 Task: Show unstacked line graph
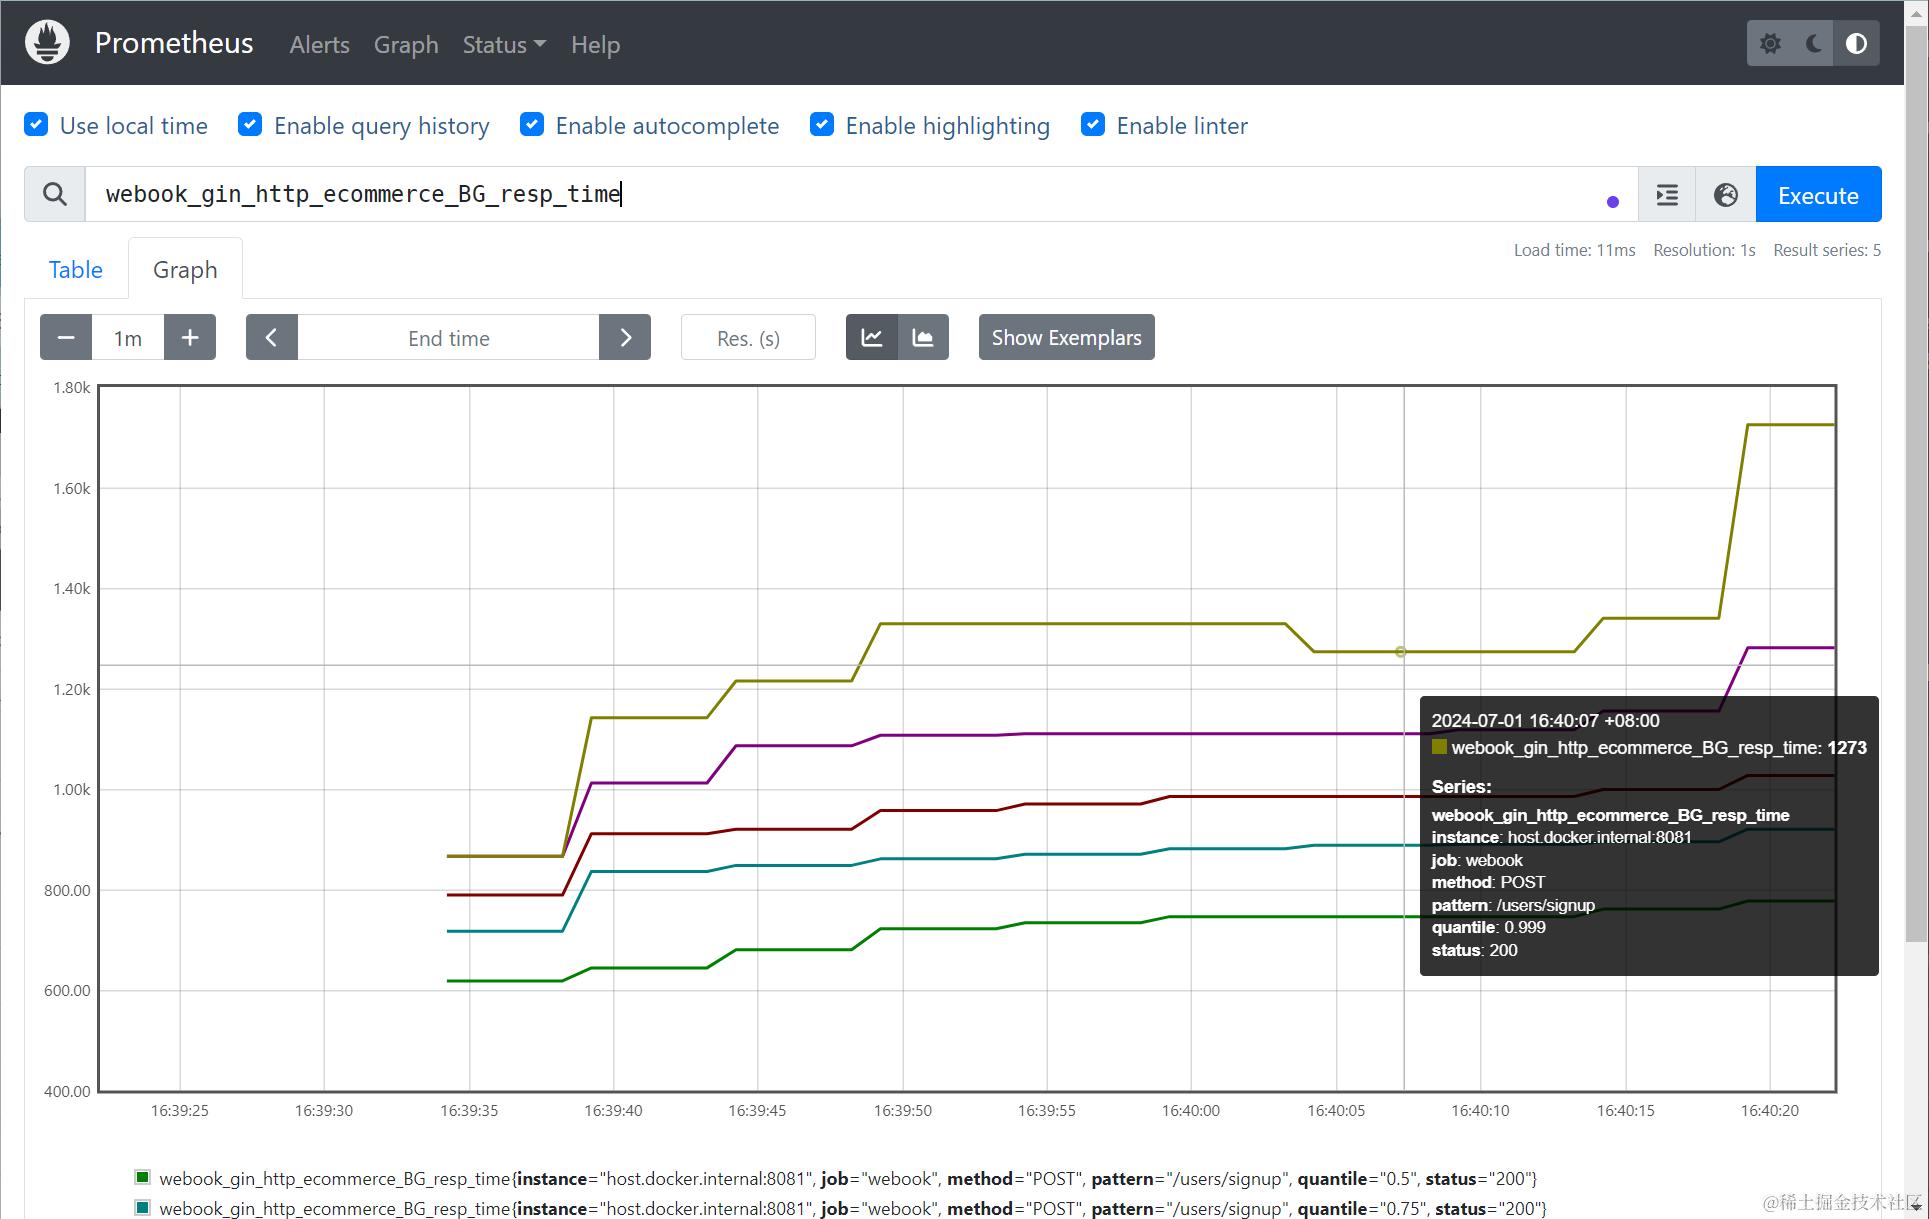[x=872, y=338]
